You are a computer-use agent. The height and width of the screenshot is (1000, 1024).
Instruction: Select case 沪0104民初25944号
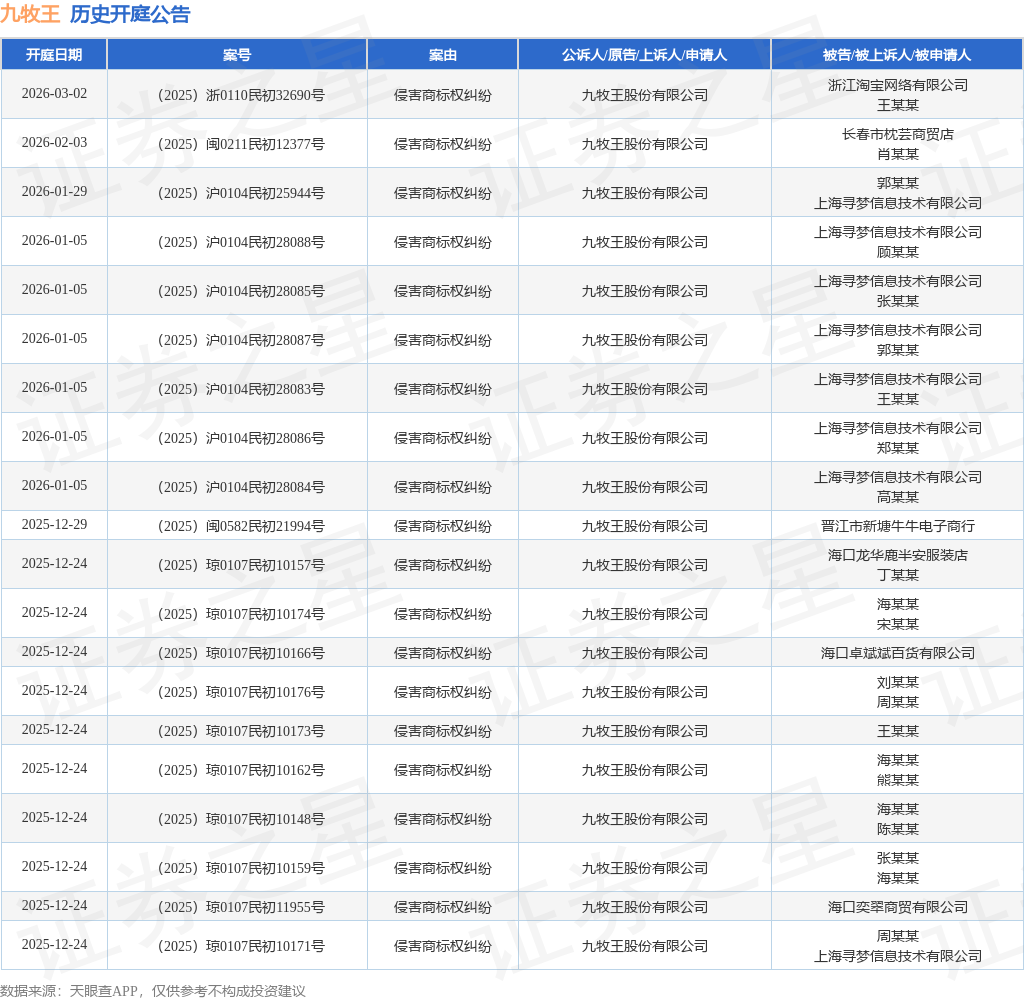[237, 193]
